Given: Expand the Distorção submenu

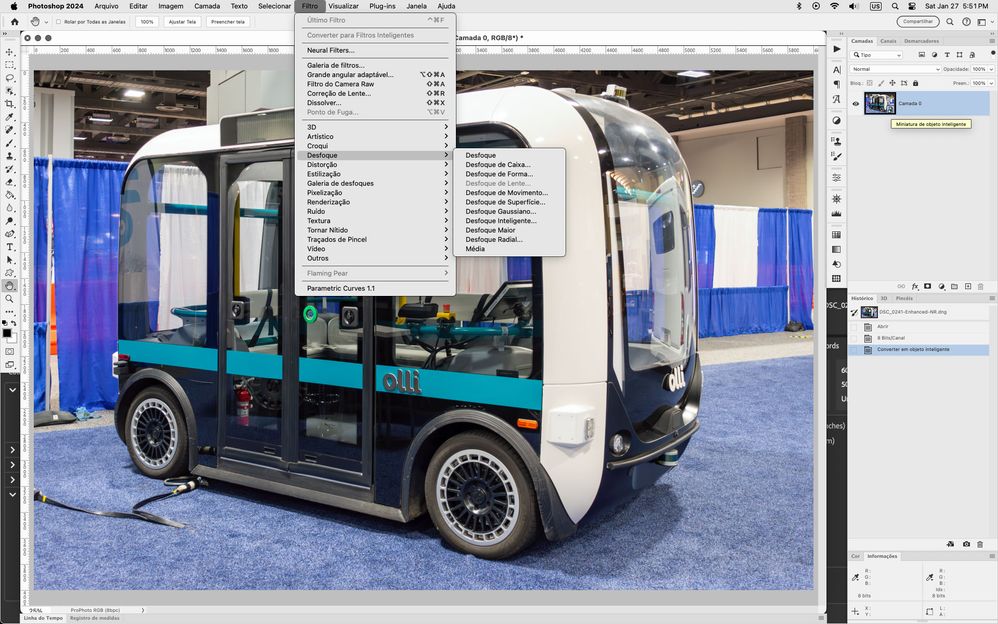Looking at the screenshot, I should coord(375,165).
